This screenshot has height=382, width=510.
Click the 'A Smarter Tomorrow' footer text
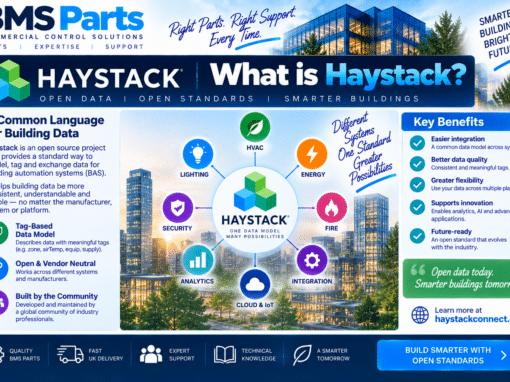coord(333,355)
